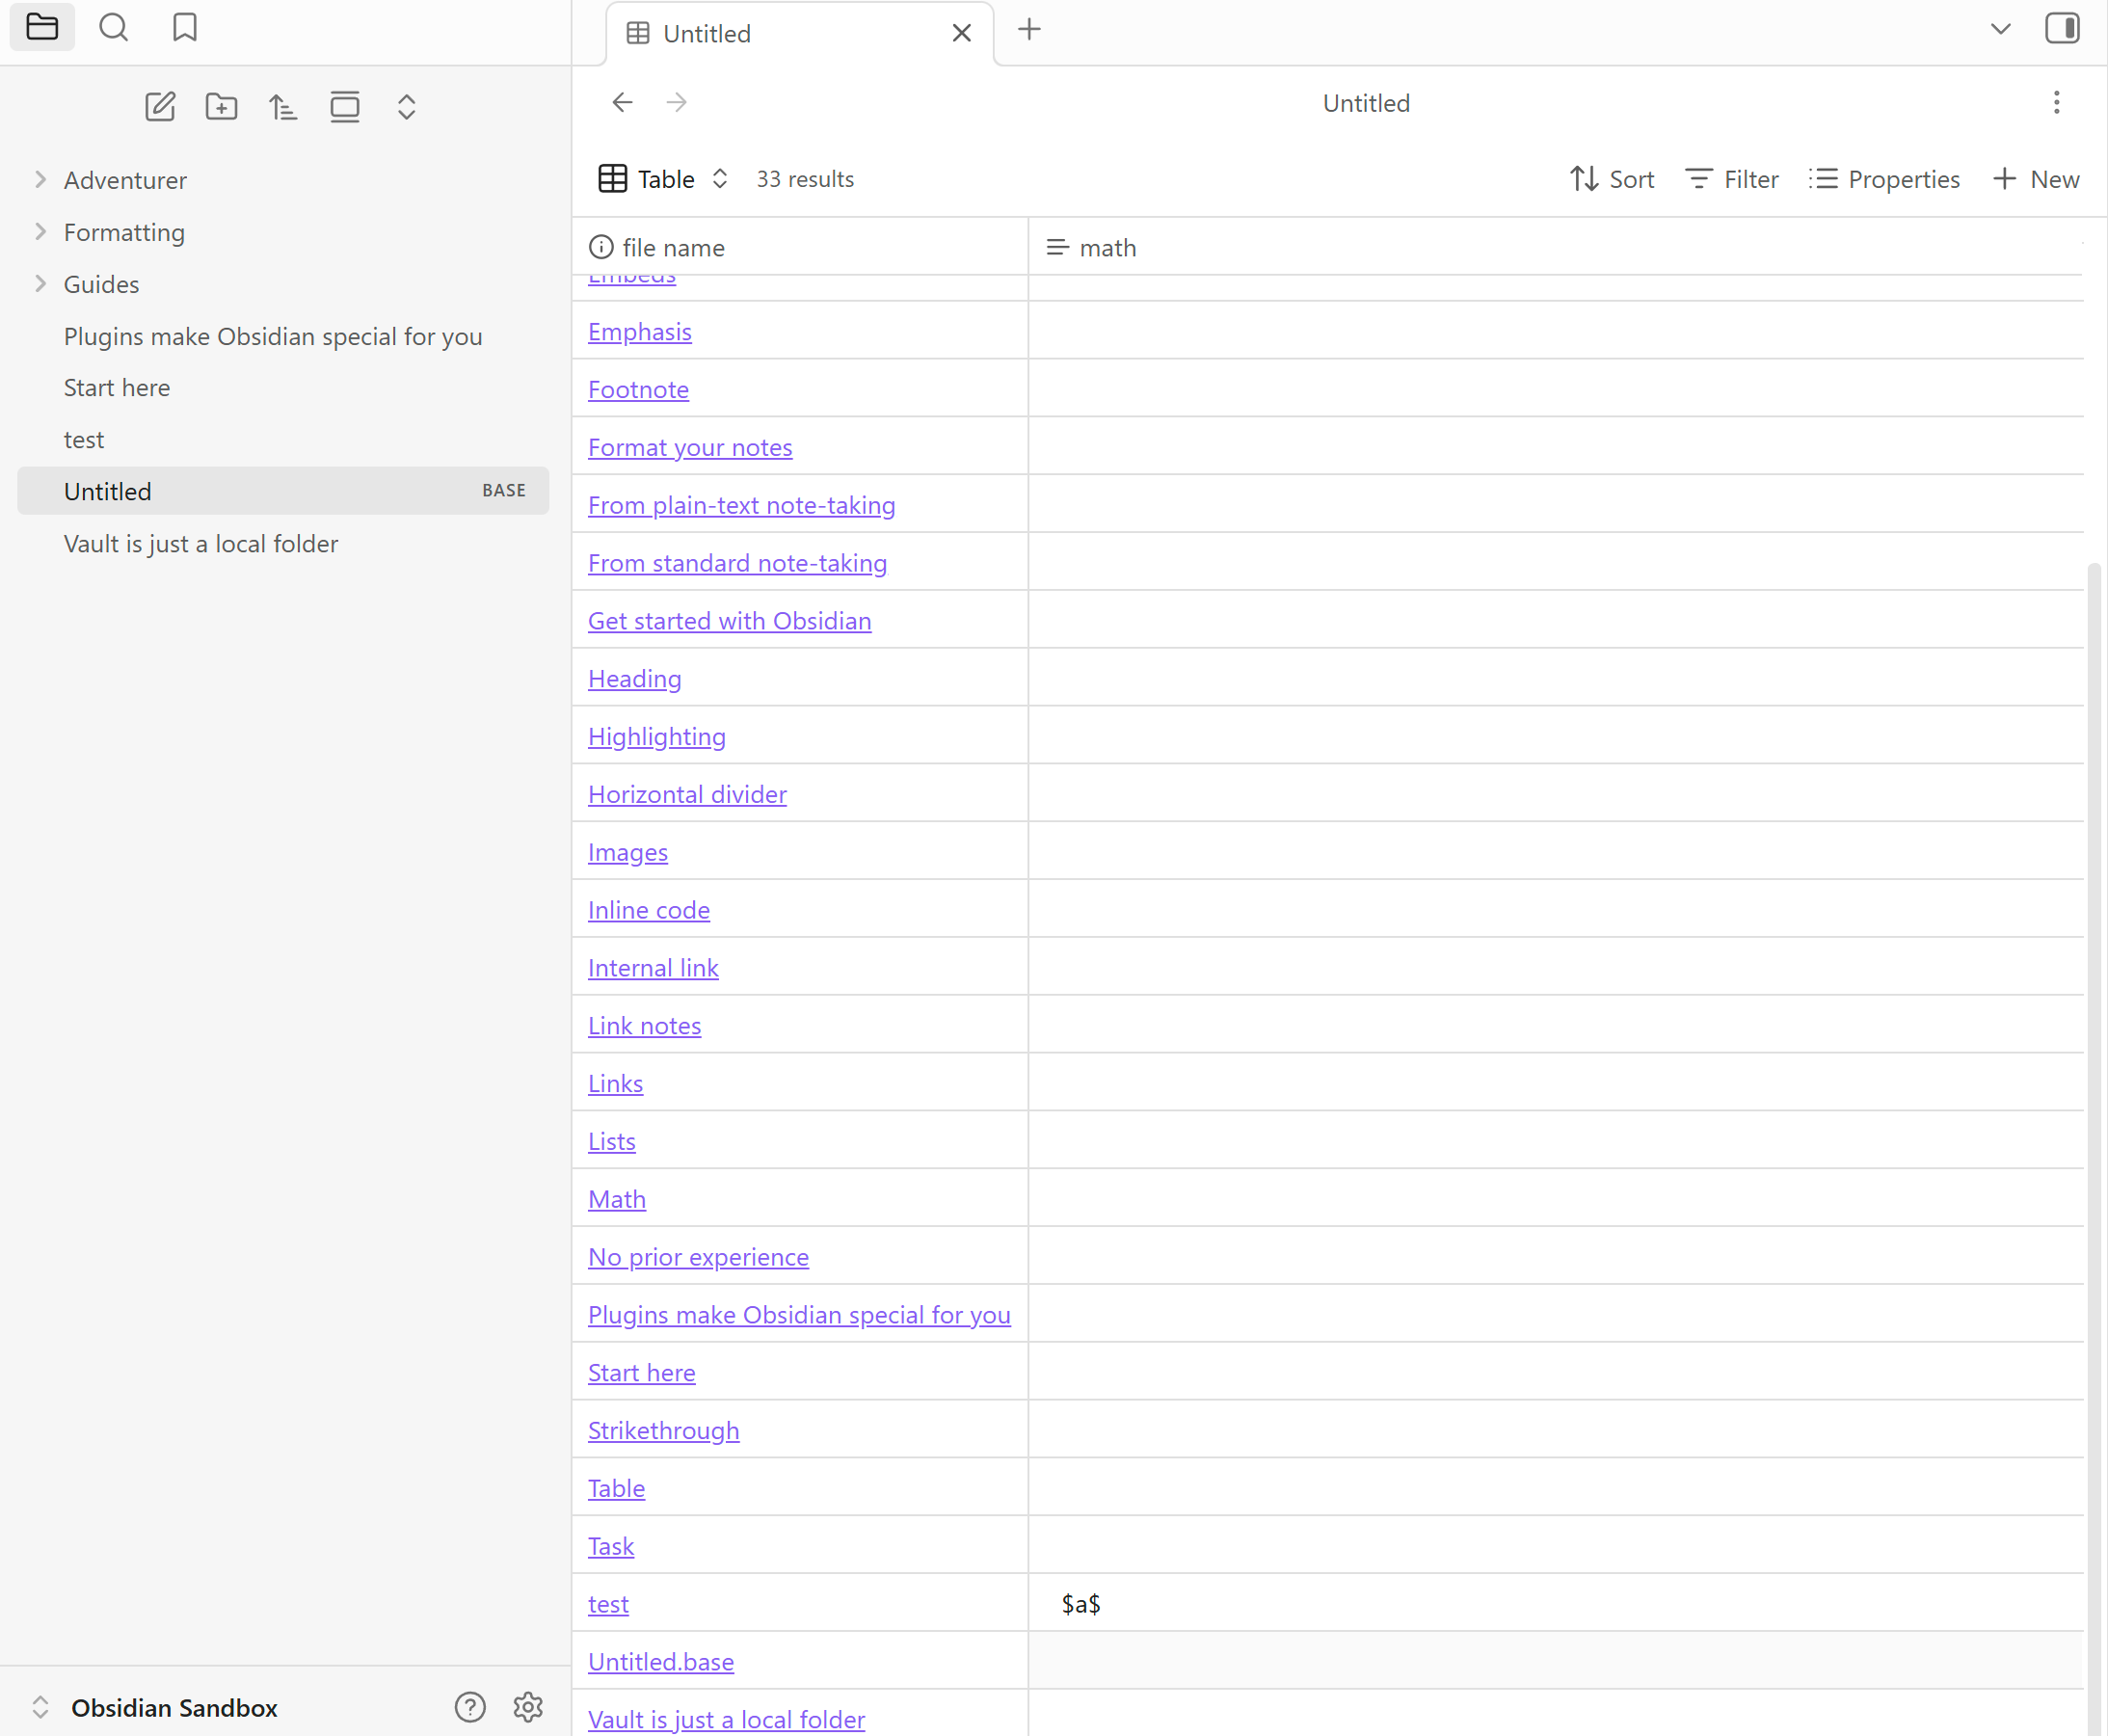This screenshot has width=2108, height=1736.
Task: Open the bookmarks panel icon
Action: click(184, 28)
